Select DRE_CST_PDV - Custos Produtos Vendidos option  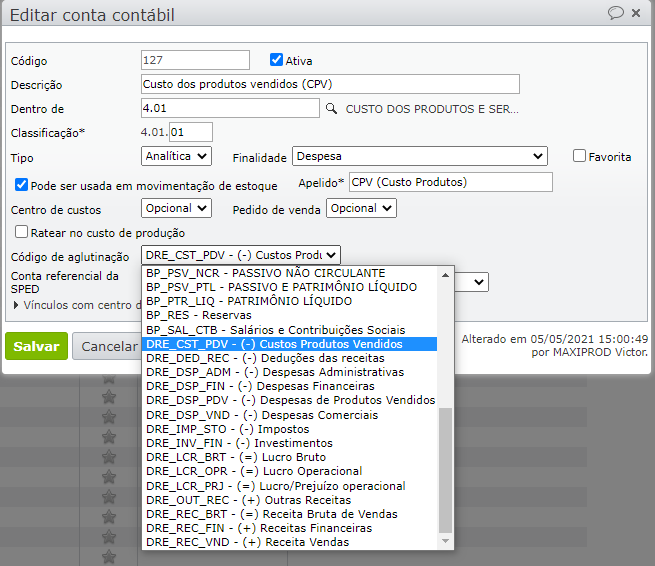pos(289,344)
